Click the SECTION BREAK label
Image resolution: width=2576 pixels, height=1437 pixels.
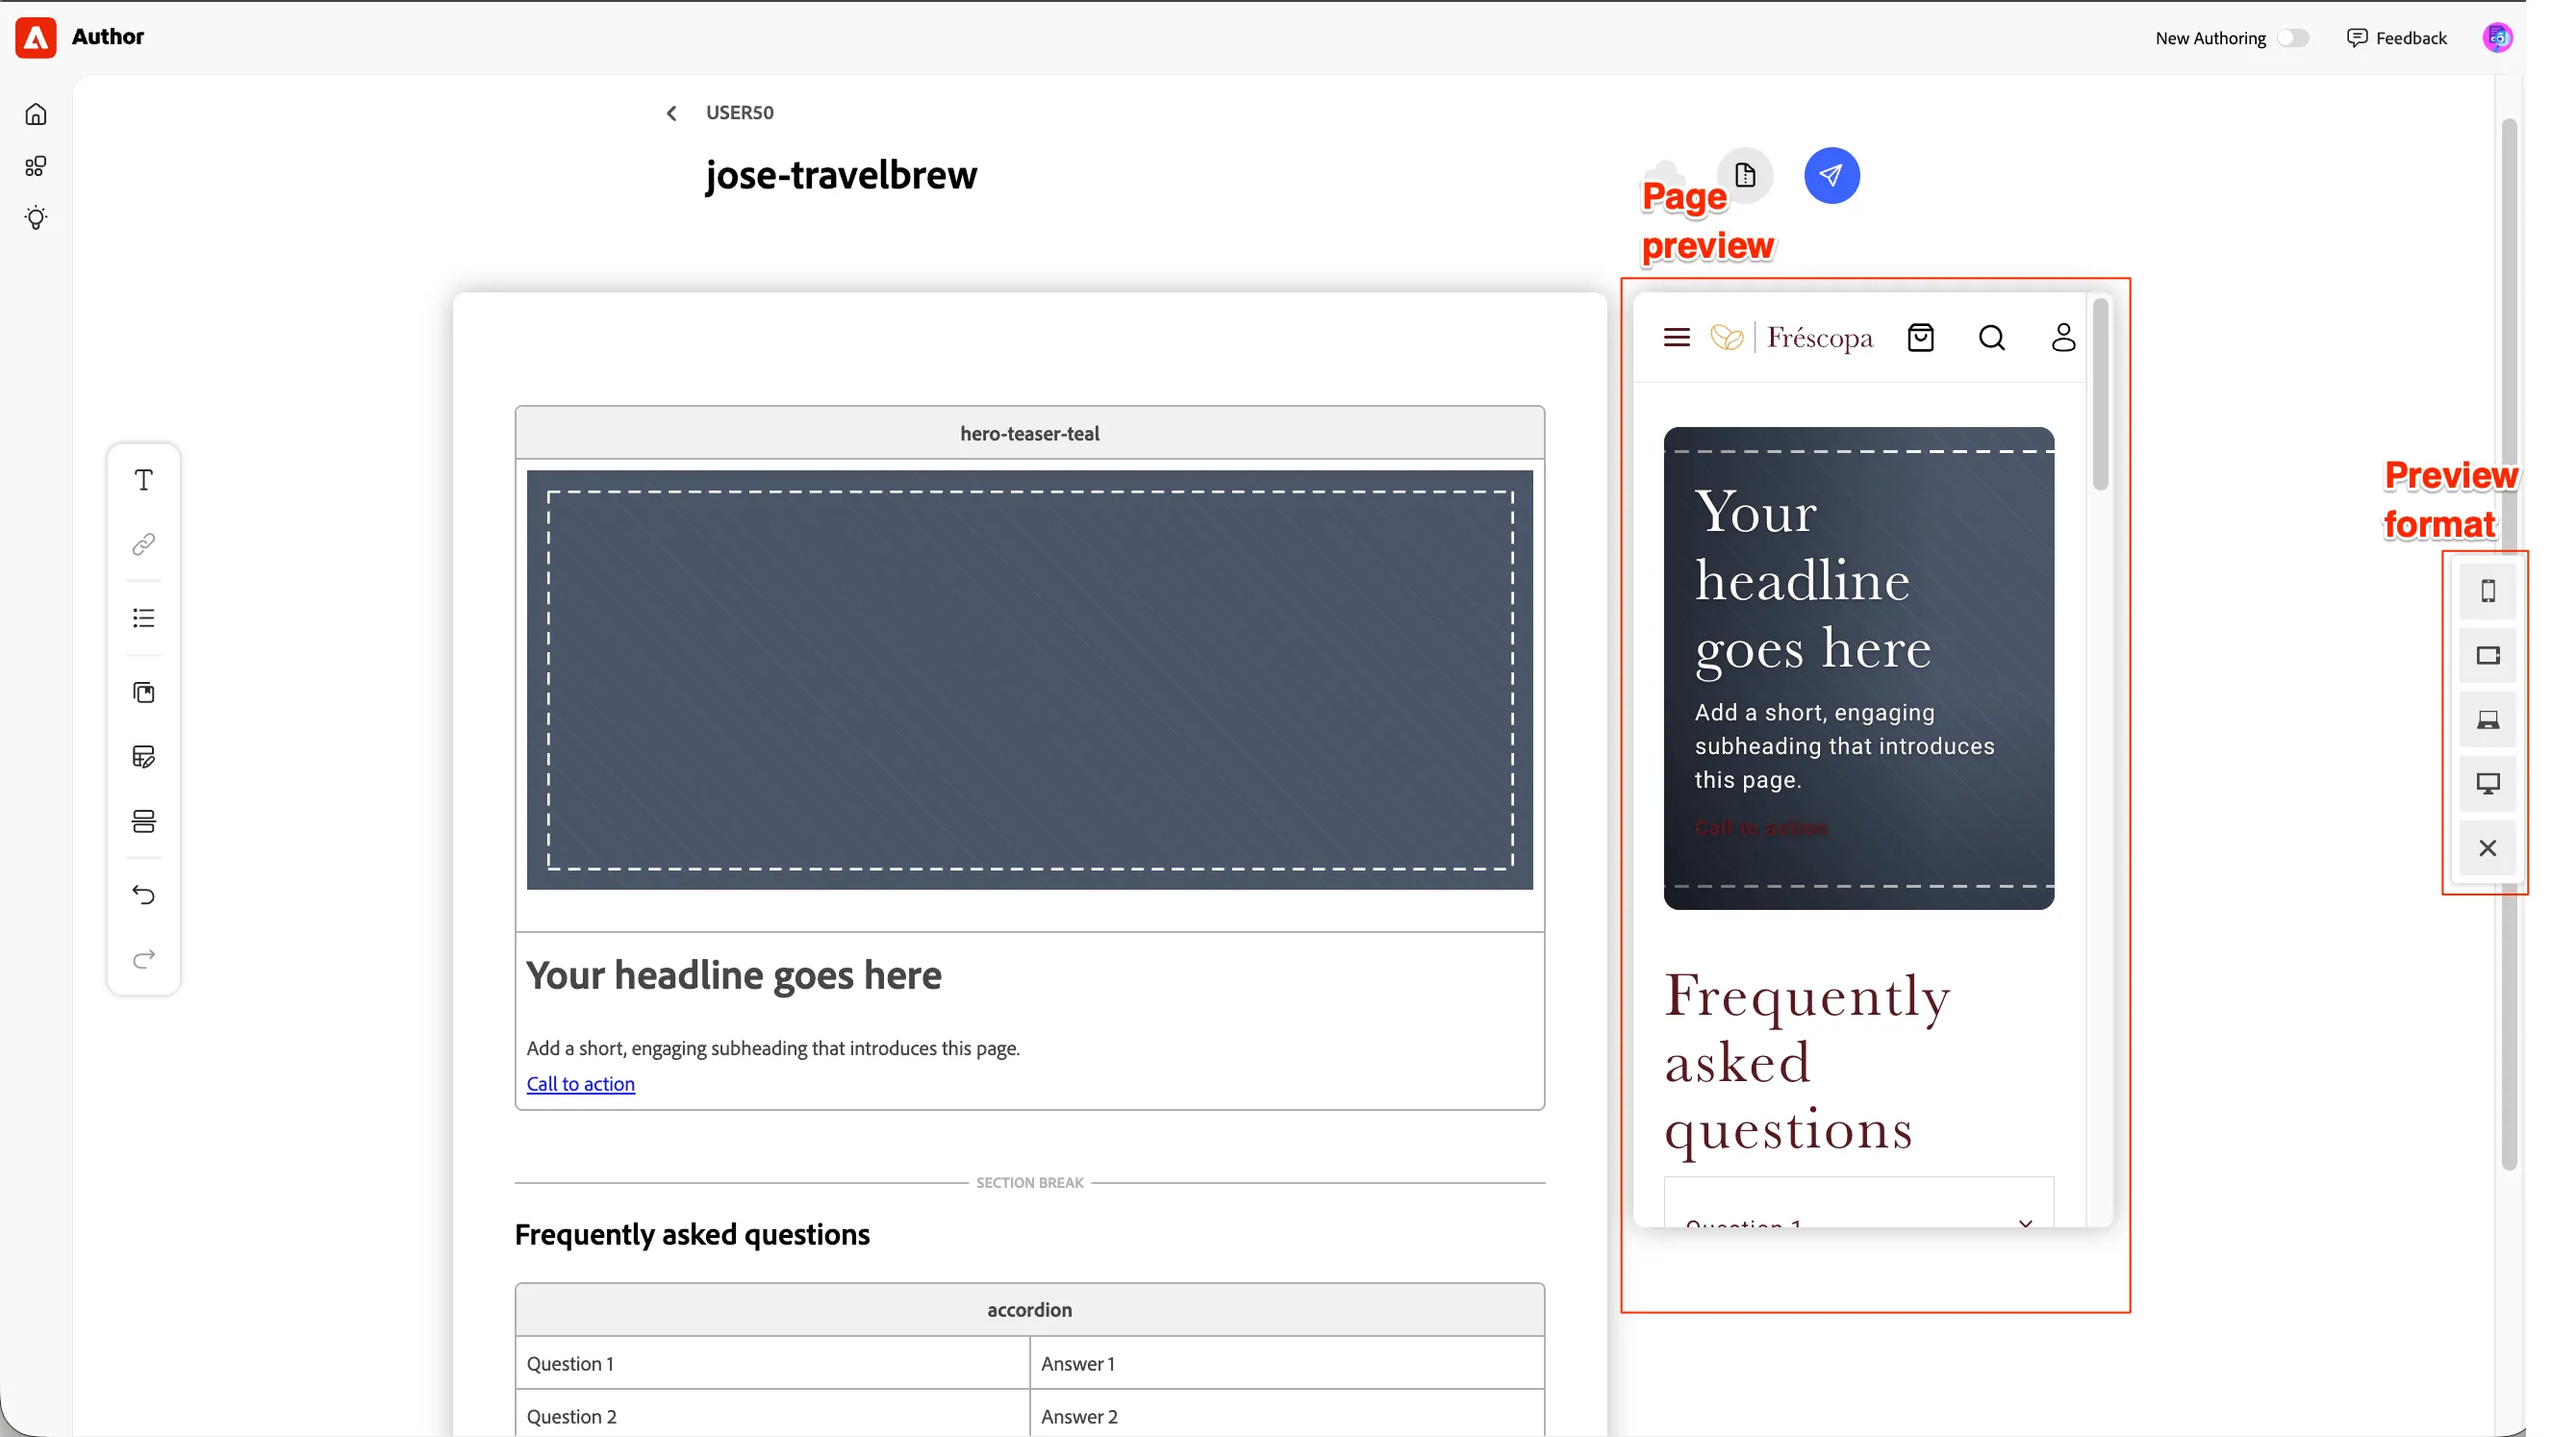tap(1030, 1183)
